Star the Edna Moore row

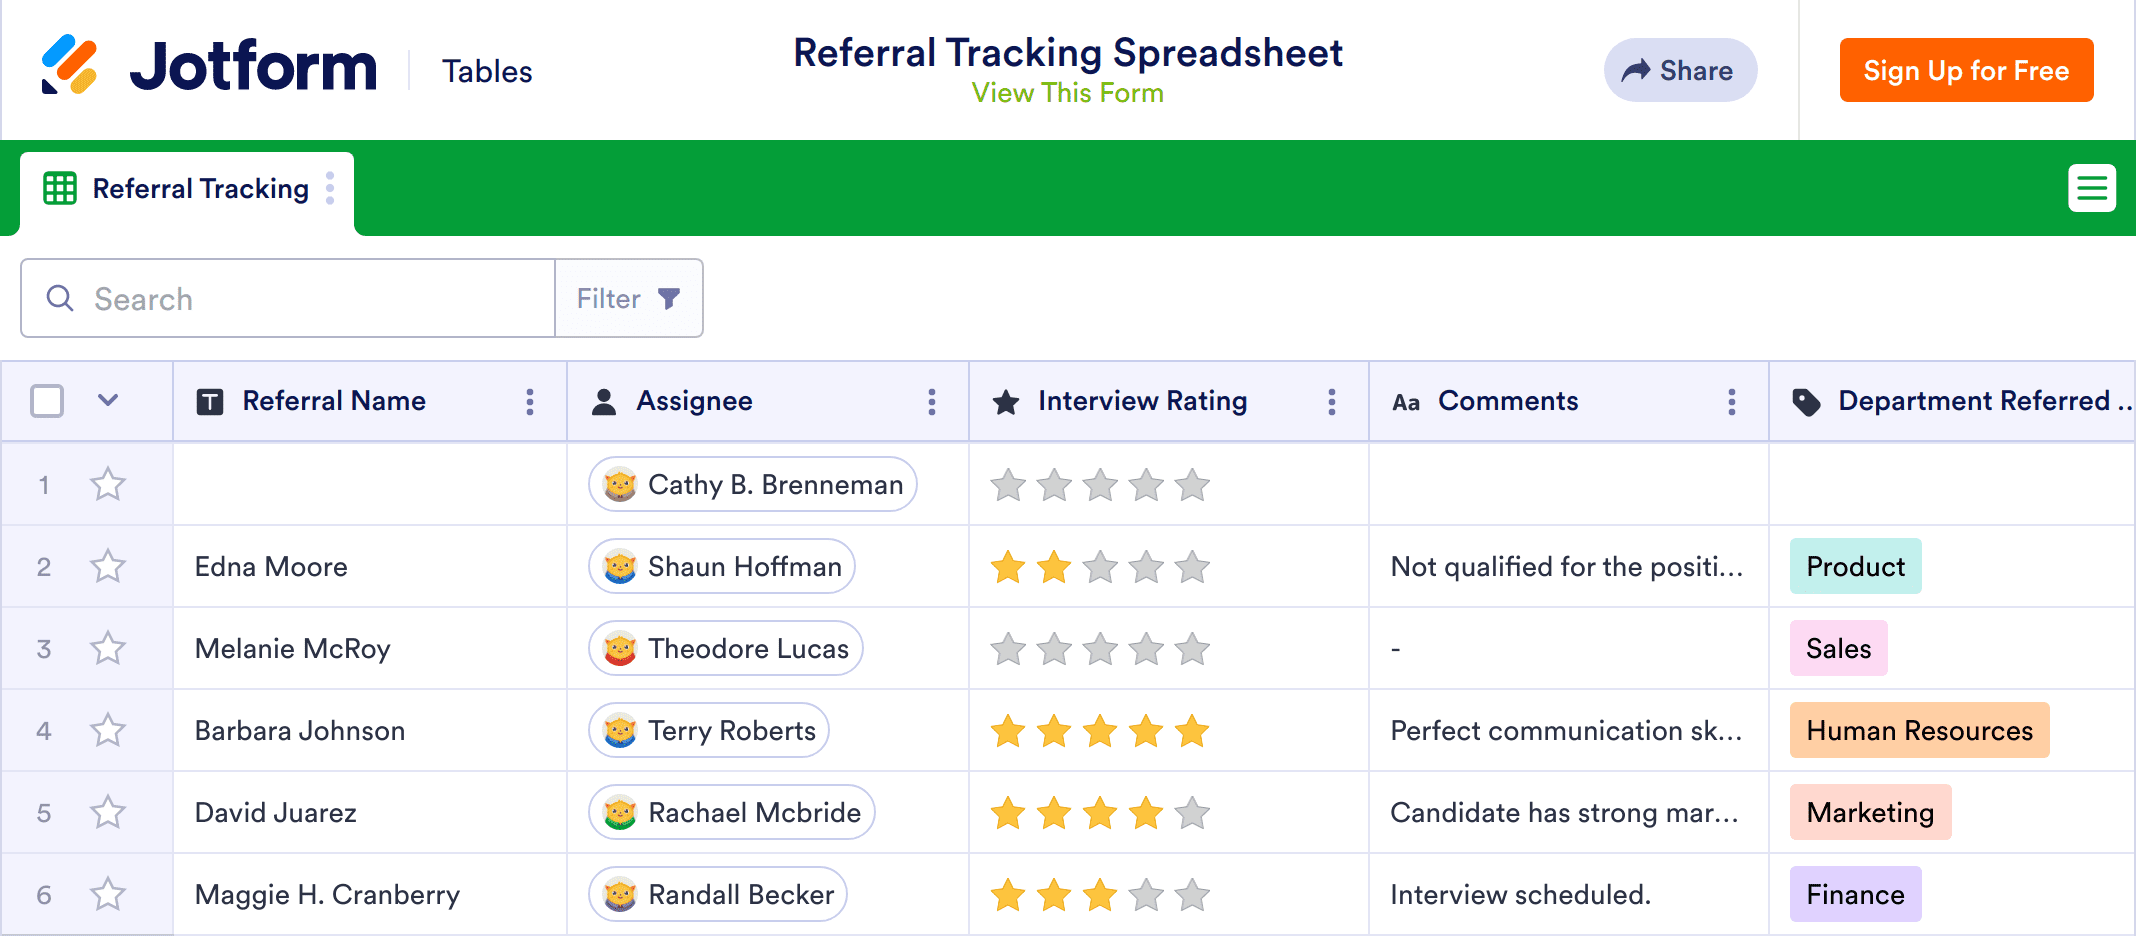[108, 567]
